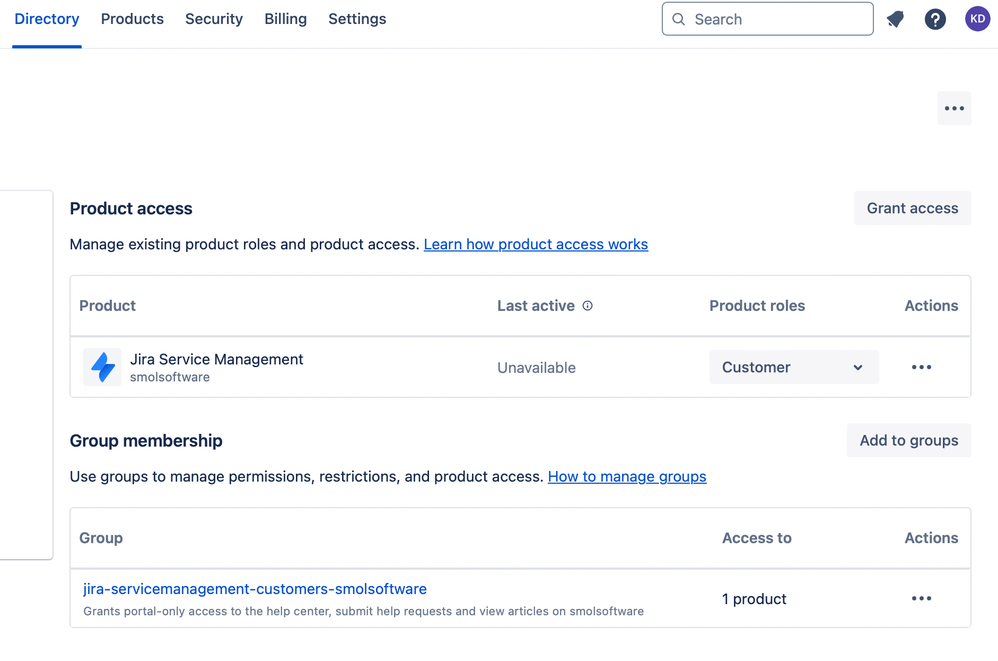998x661 pixels.
Task: Open actions menu for Jira Service Management
Action: click(921, 367)
